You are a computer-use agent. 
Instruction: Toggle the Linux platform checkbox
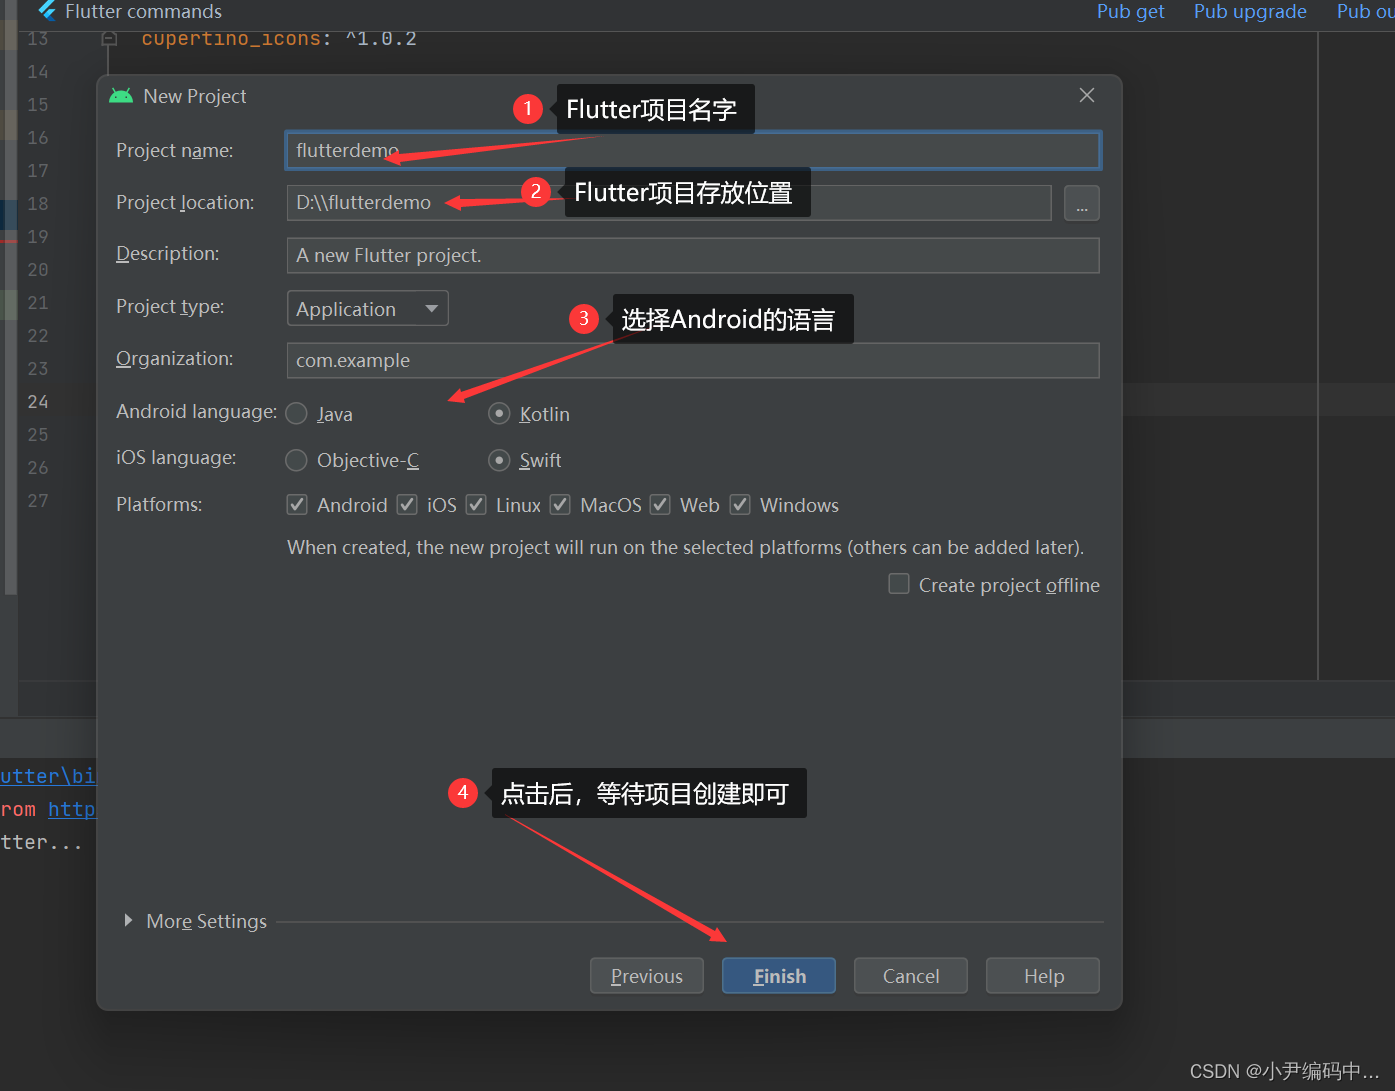coord(476,505)
